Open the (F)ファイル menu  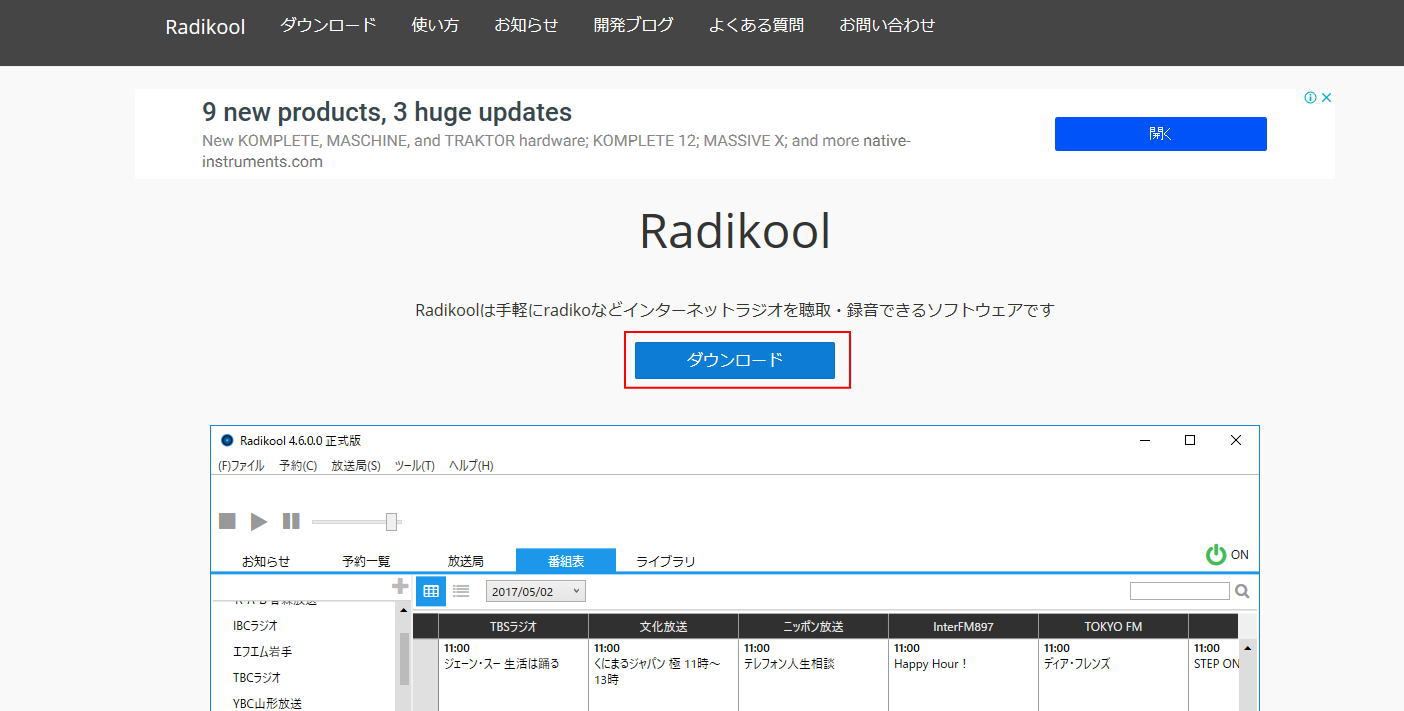click(x=241, y=466)
